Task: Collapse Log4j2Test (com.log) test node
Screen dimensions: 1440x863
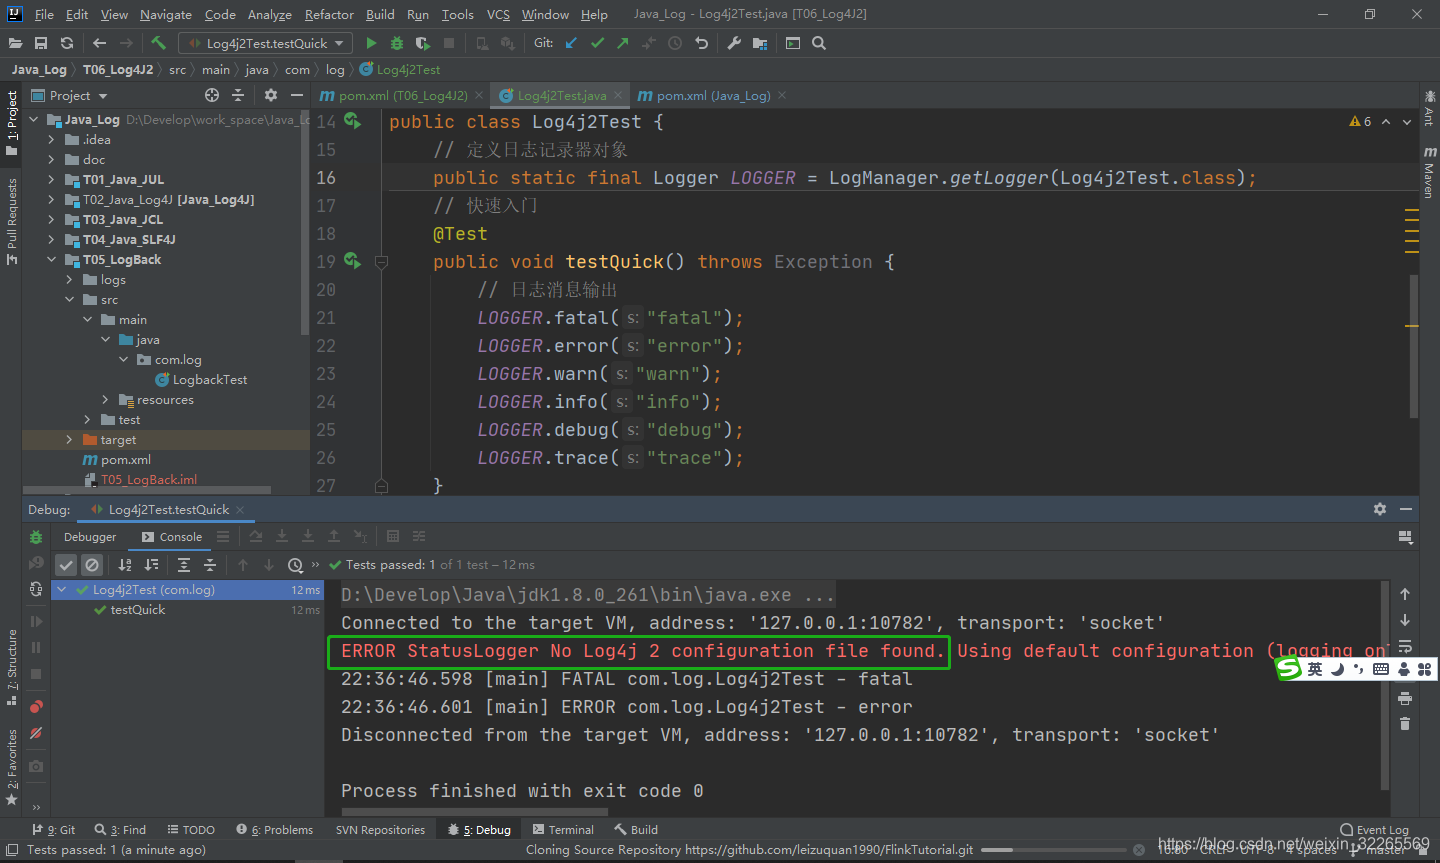Action: tap(62, 590)
